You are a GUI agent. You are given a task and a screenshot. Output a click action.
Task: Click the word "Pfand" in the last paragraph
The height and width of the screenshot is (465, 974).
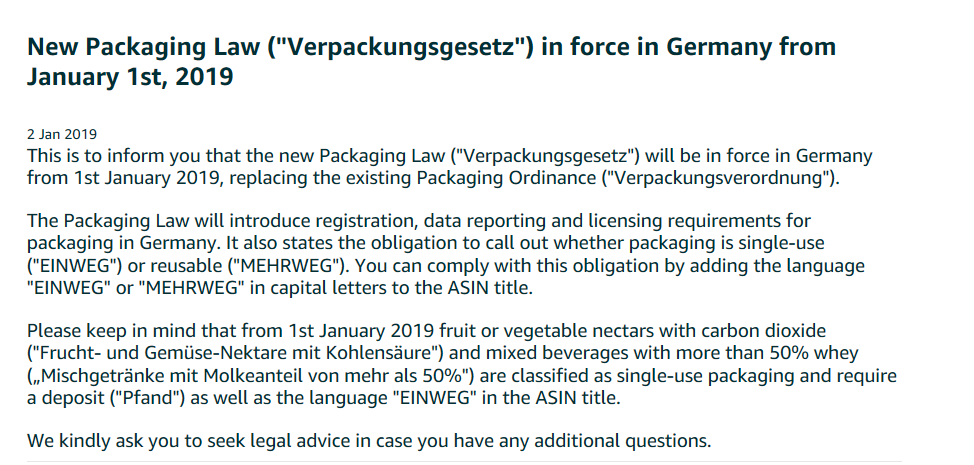(x=148, y=398)
